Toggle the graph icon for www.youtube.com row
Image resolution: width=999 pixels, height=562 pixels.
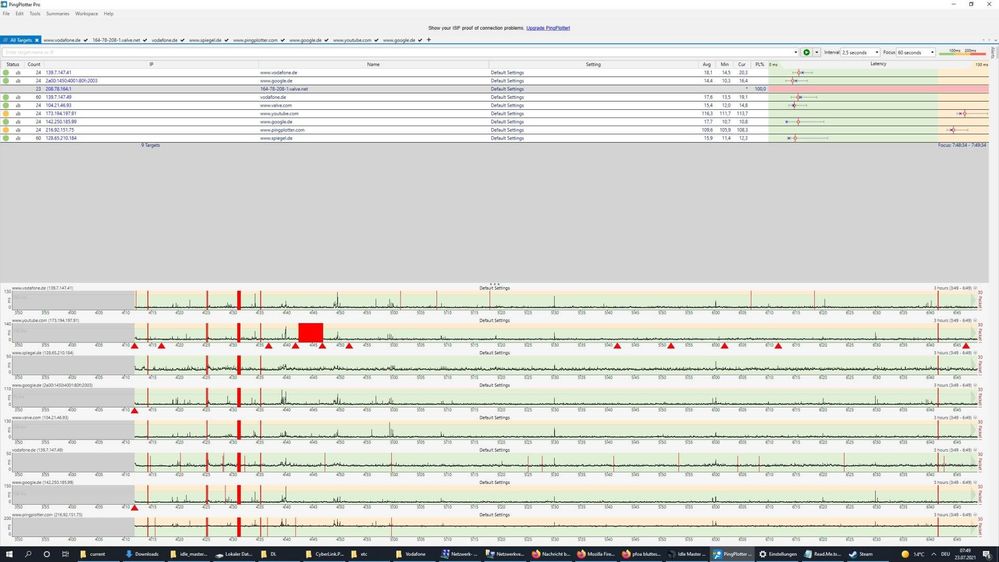[18, 113]
